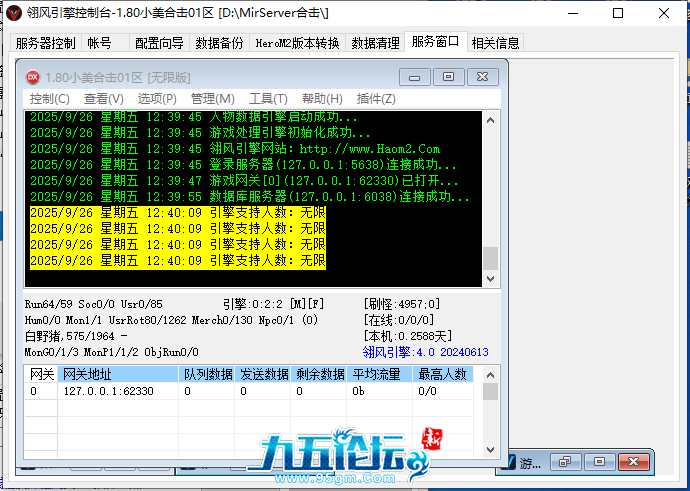Screen dimensions: 690x491
Task: Open the 管理(M) menu
Action: point(212,99)
